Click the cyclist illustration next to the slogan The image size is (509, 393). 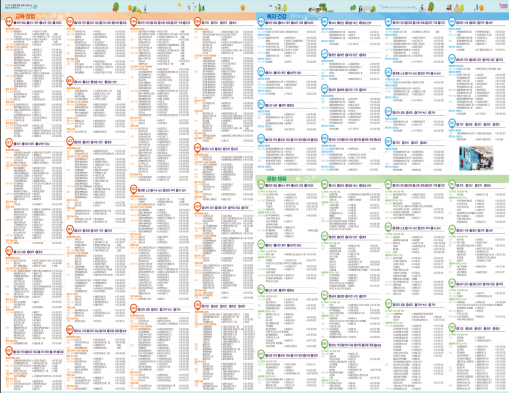point(422,8)
